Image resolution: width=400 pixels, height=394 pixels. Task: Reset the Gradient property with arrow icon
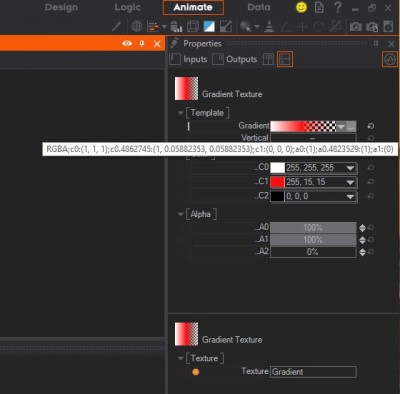370,126
